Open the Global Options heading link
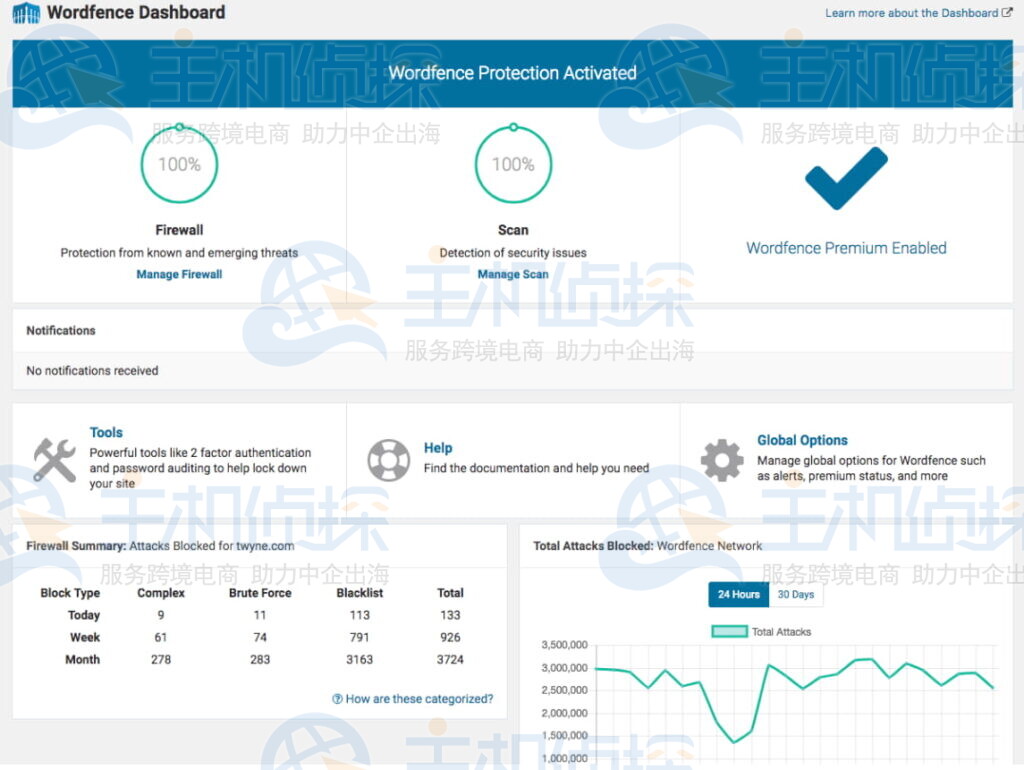 click(802, 440)
